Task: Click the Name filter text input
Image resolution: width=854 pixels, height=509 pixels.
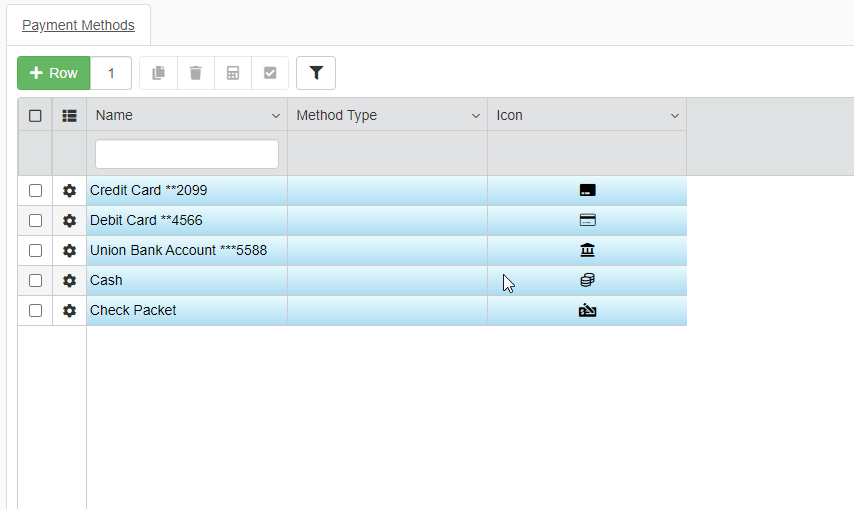Action: pyautogui.click(x=187, y=154)
